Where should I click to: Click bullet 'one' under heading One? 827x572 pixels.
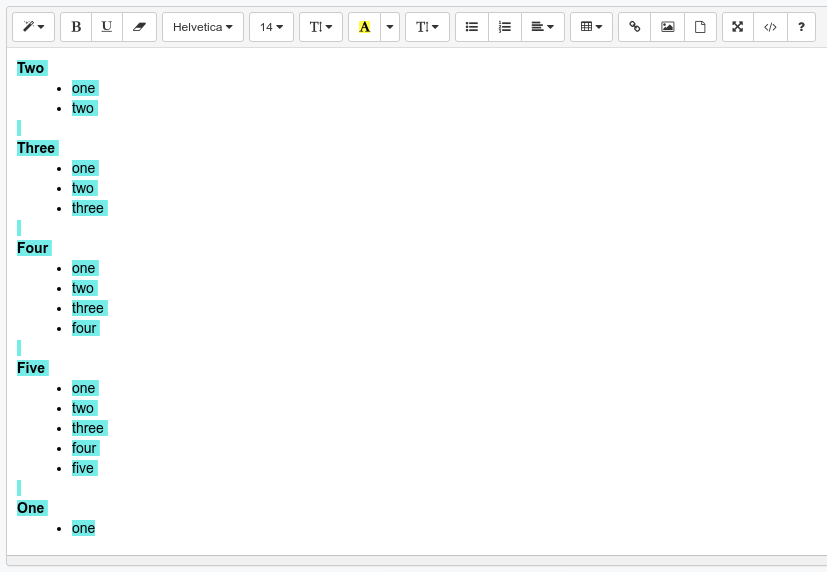click(x=83, y=528)
